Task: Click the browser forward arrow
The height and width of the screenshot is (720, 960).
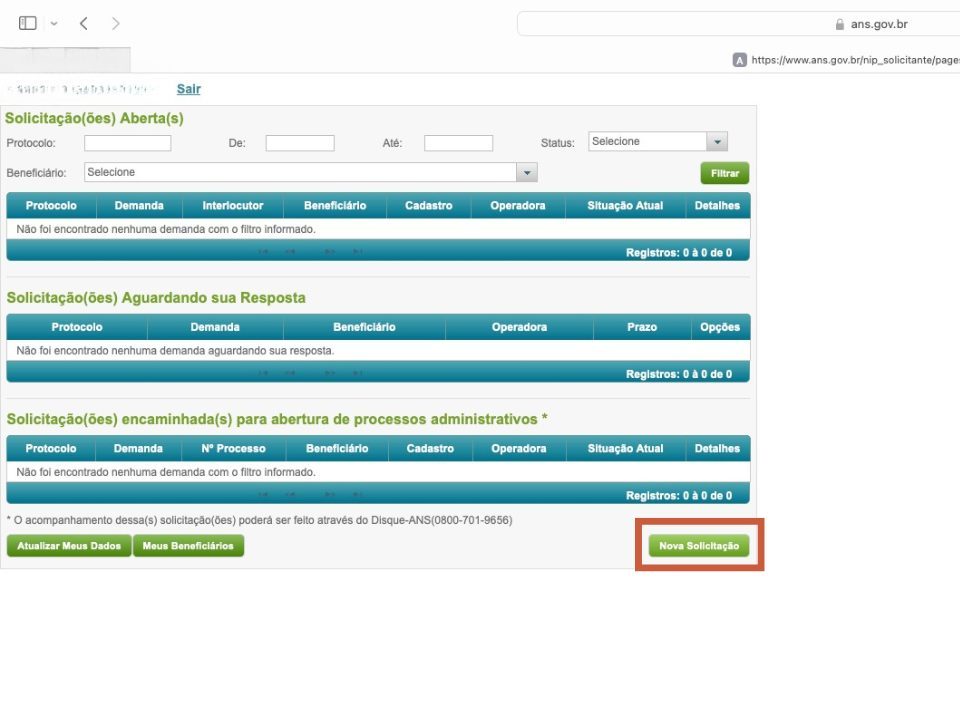Action: click(116, 23)
